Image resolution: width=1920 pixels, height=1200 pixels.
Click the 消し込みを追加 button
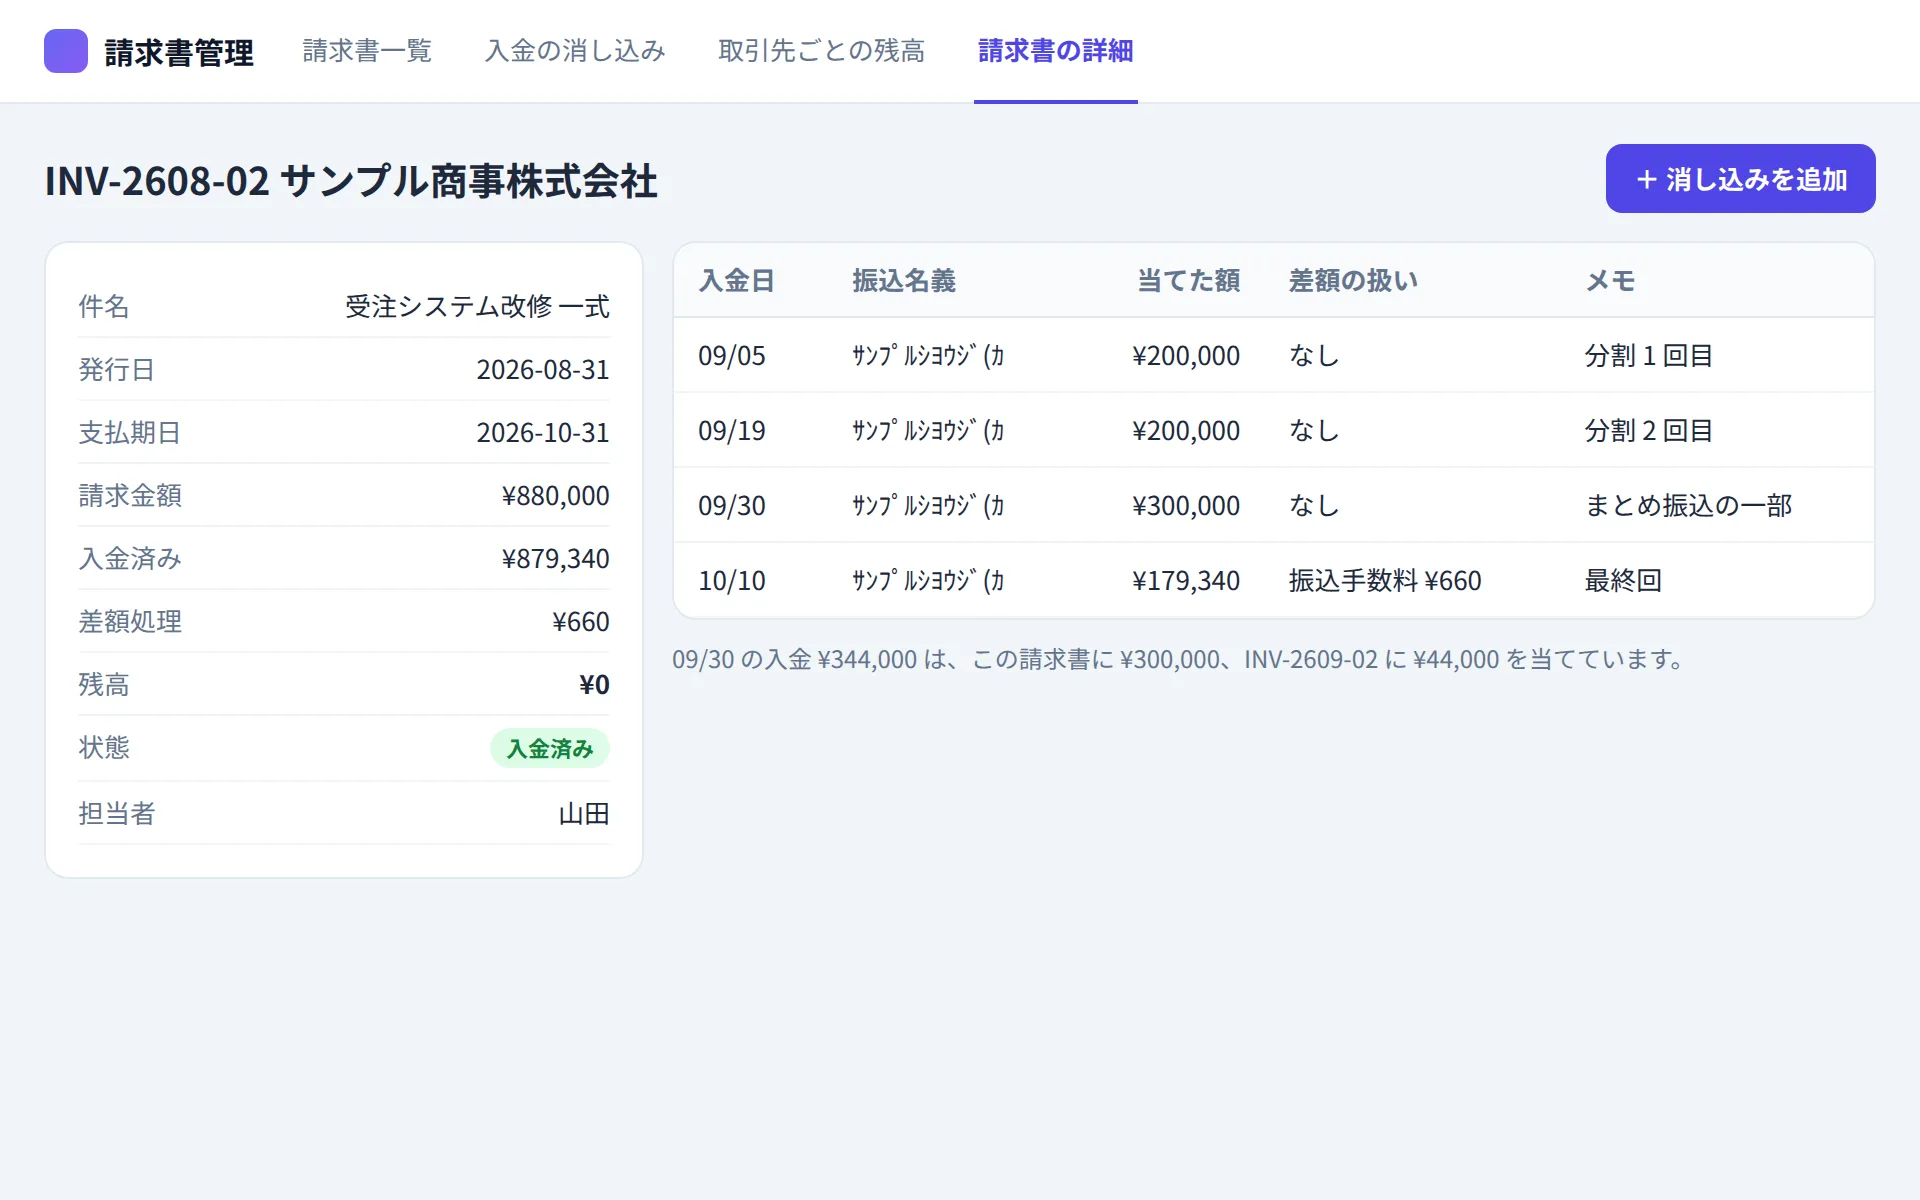click(x=1740, y=179)
